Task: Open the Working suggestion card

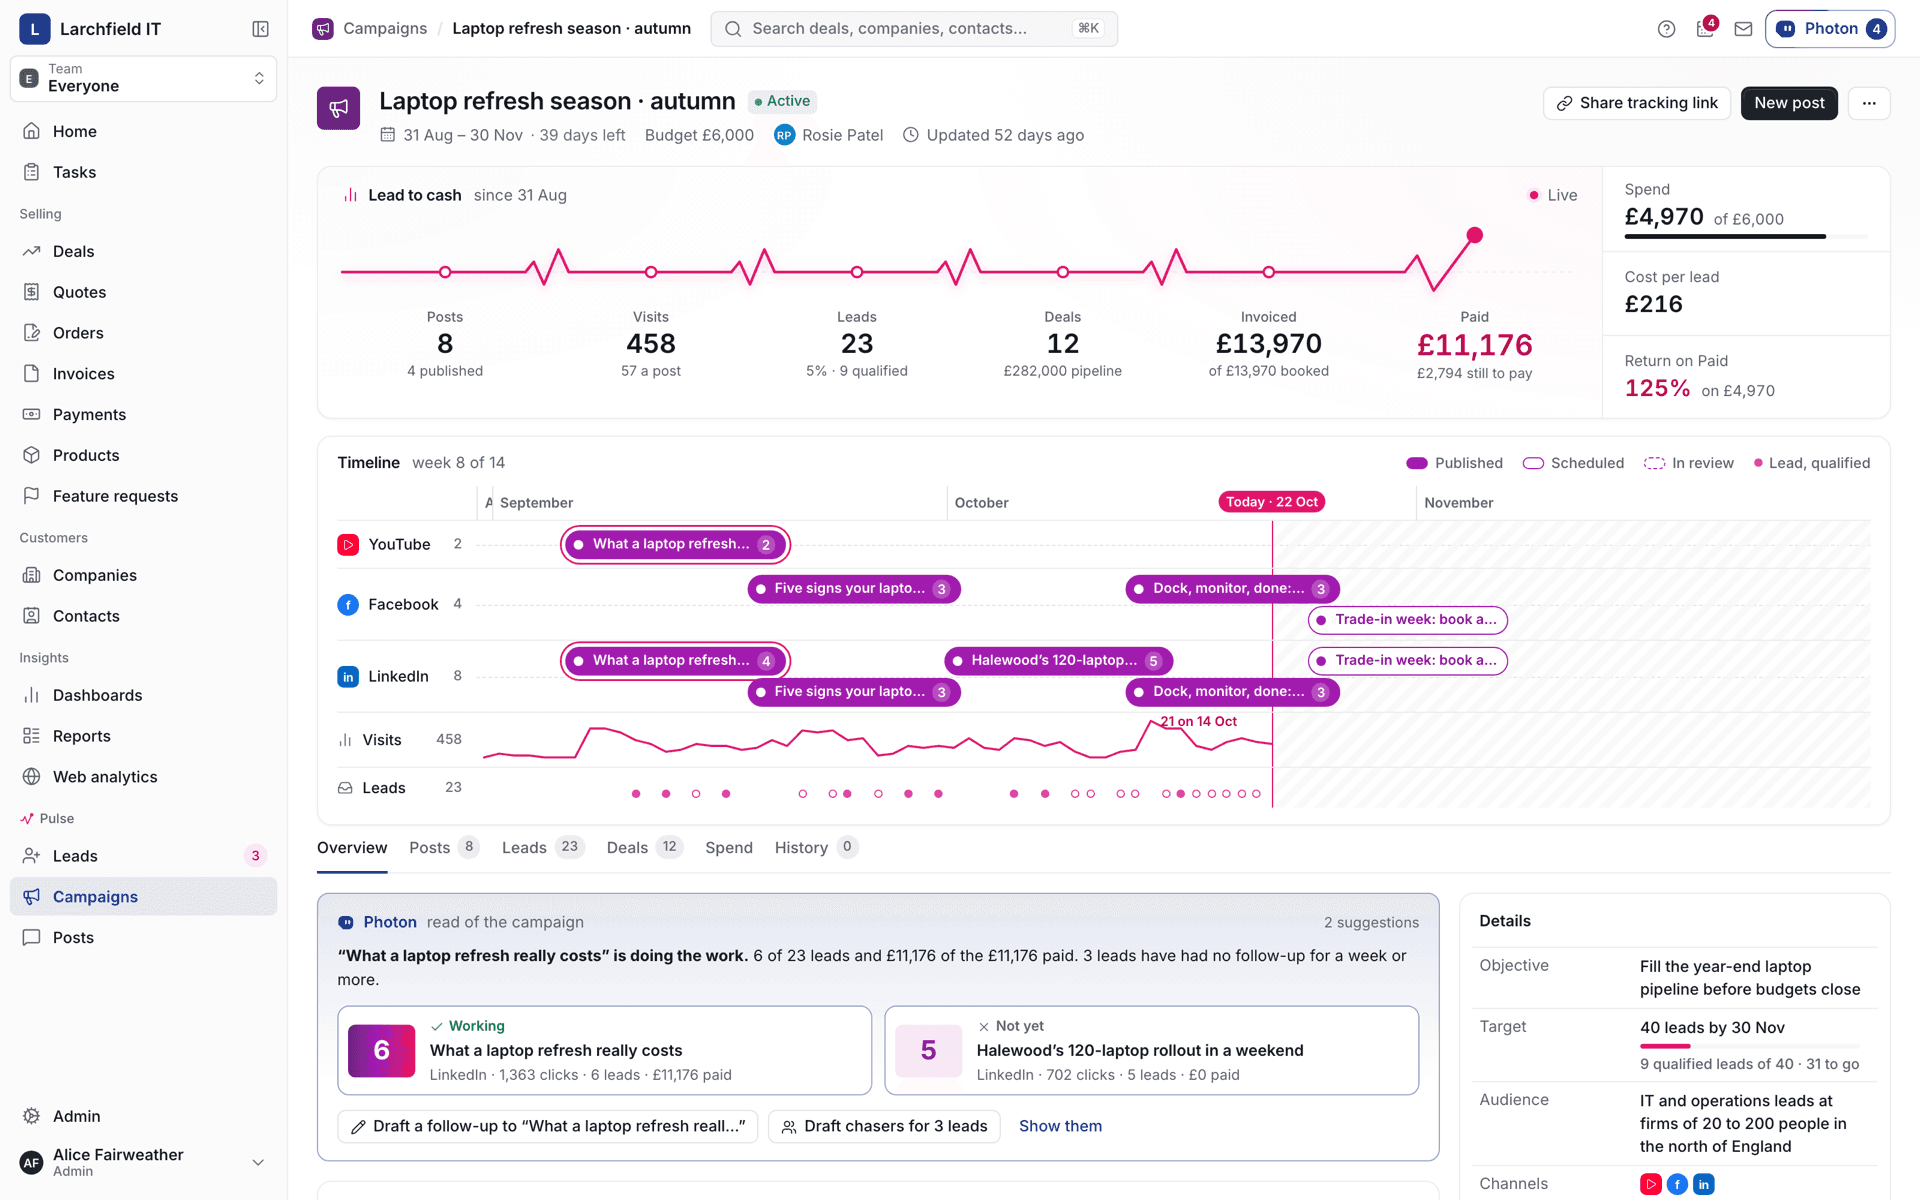Action: tap(604, 1051)
